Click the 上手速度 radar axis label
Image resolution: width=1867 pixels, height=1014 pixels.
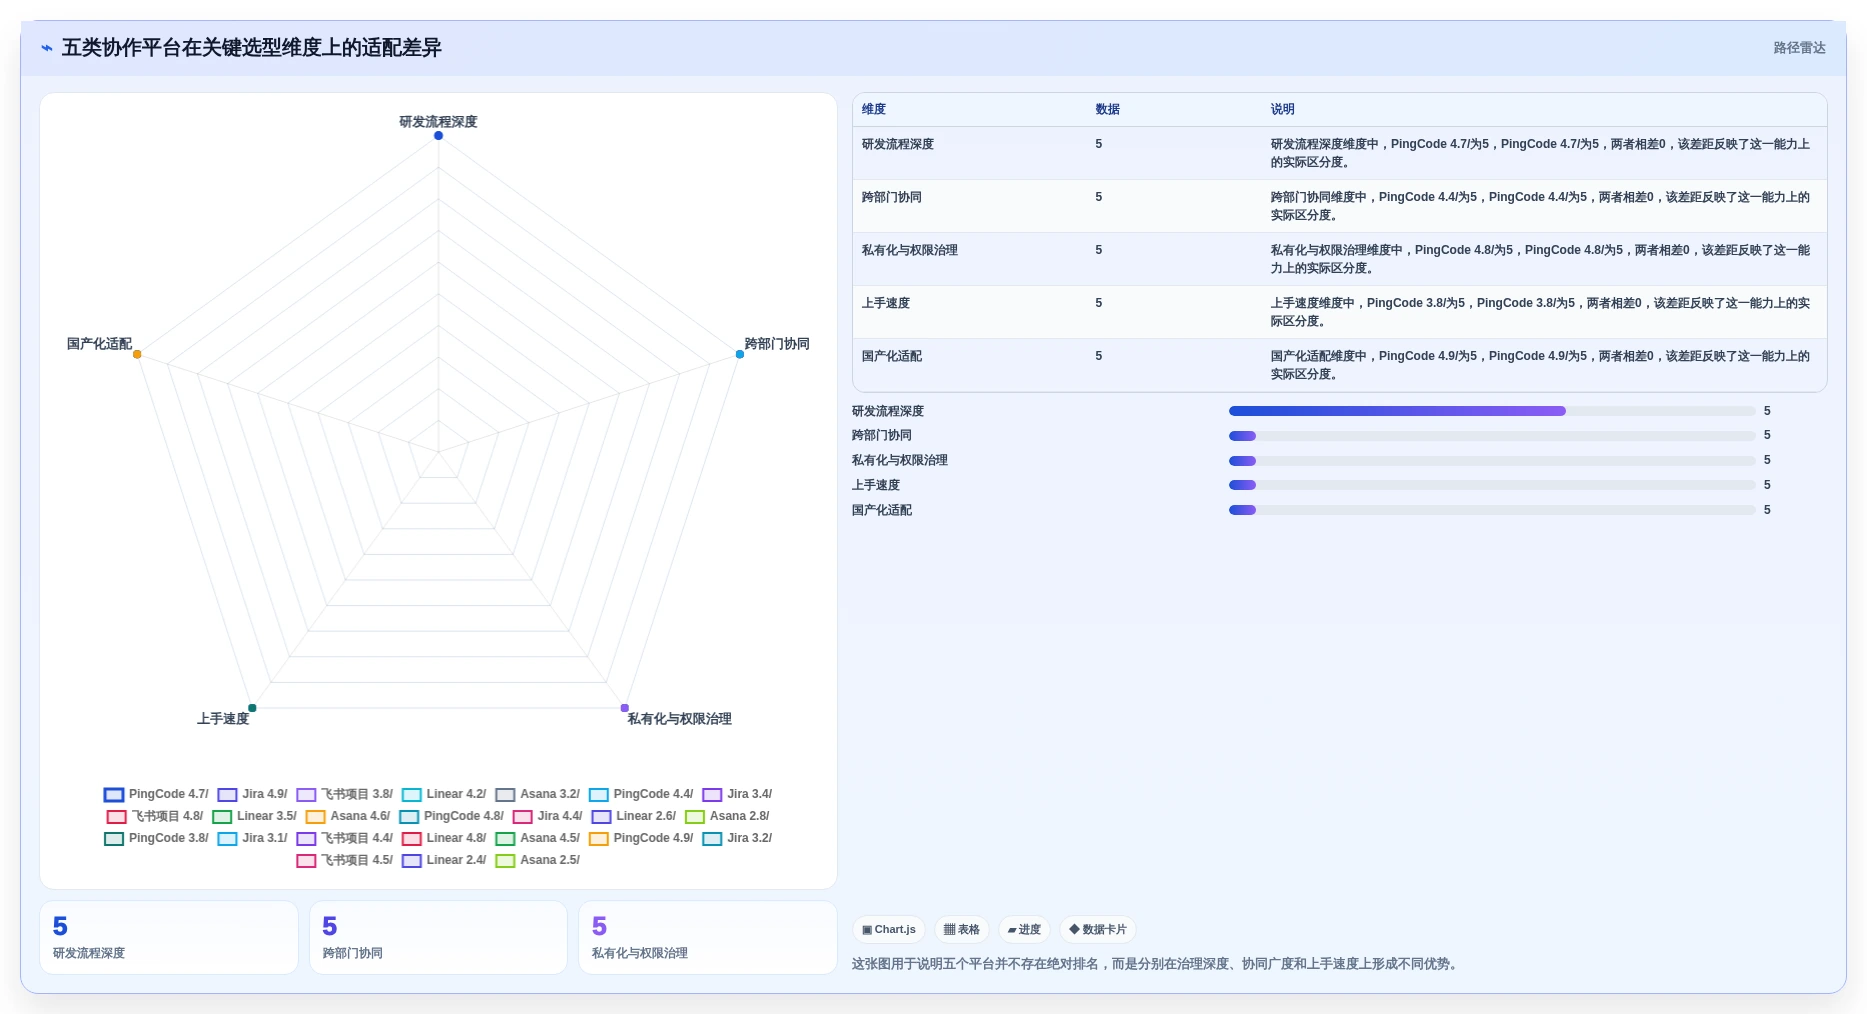[223, 719]
